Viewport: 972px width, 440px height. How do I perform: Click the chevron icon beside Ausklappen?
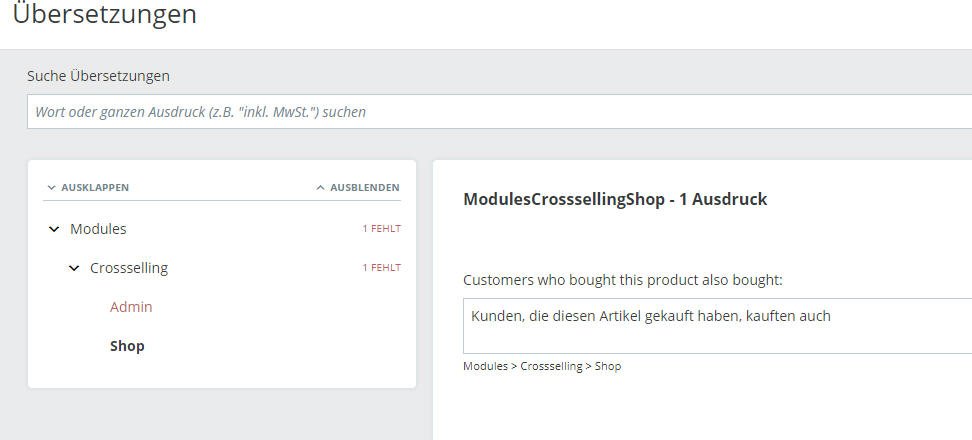[51, 188]
